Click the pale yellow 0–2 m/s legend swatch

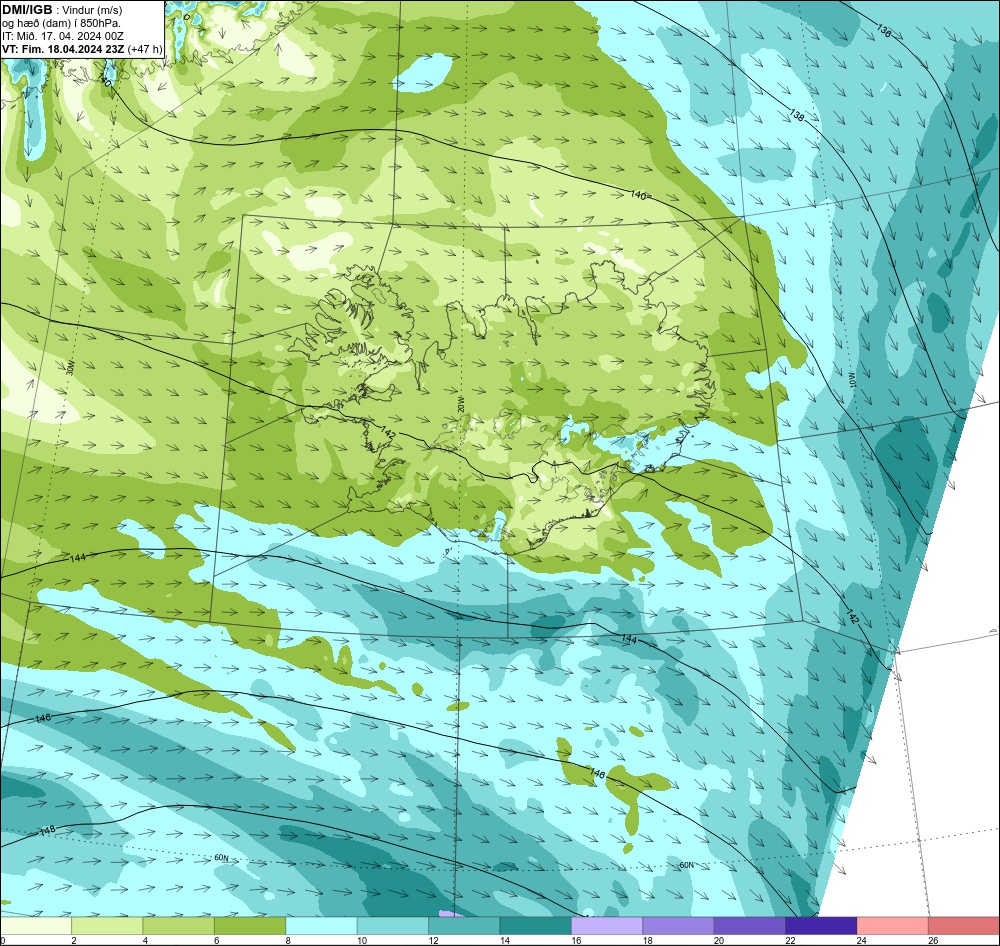click(36, 925)
